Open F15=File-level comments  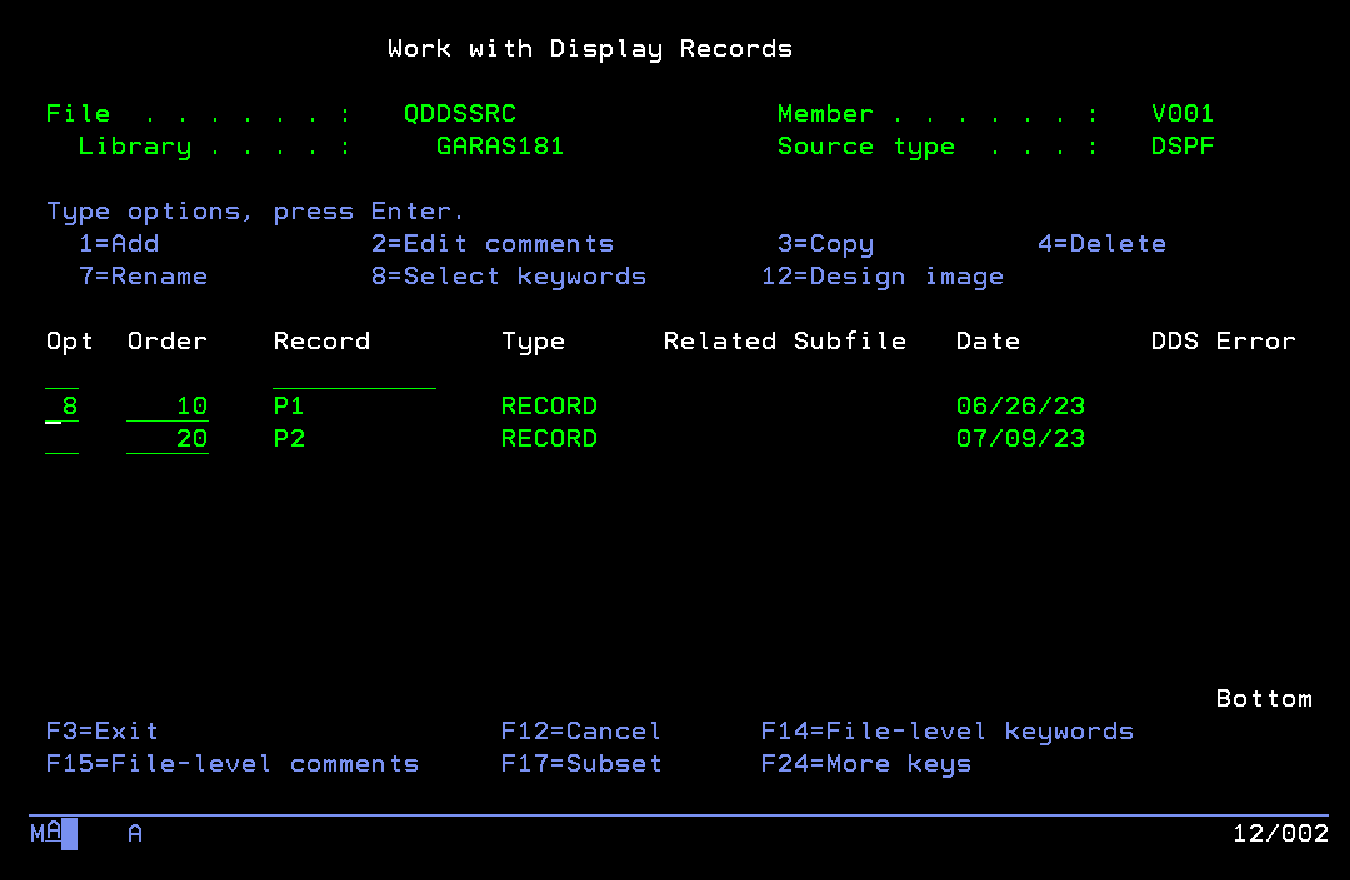(233, 764)
